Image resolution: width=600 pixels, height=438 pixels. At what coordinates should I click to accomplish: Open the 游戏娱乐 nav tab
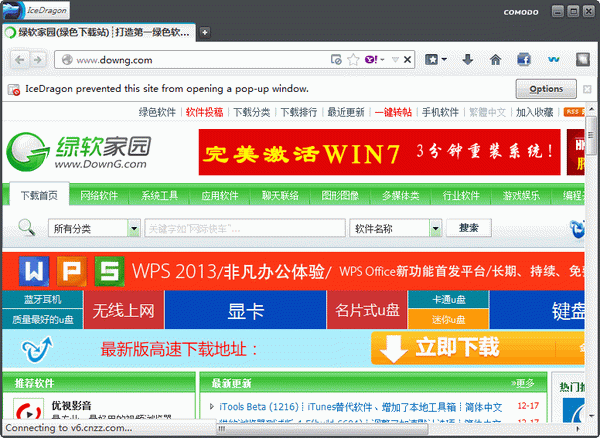pyautogui.click(x=521, y=195)
